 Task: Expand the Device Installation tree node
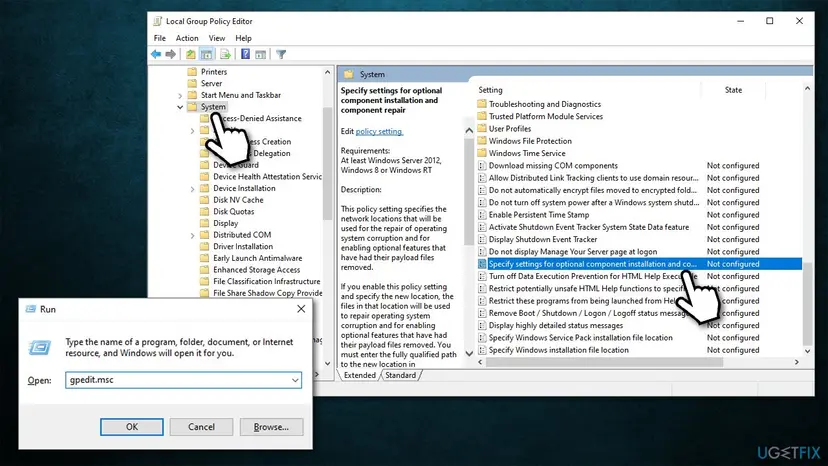pyautogui.click(x=192, y=188)
